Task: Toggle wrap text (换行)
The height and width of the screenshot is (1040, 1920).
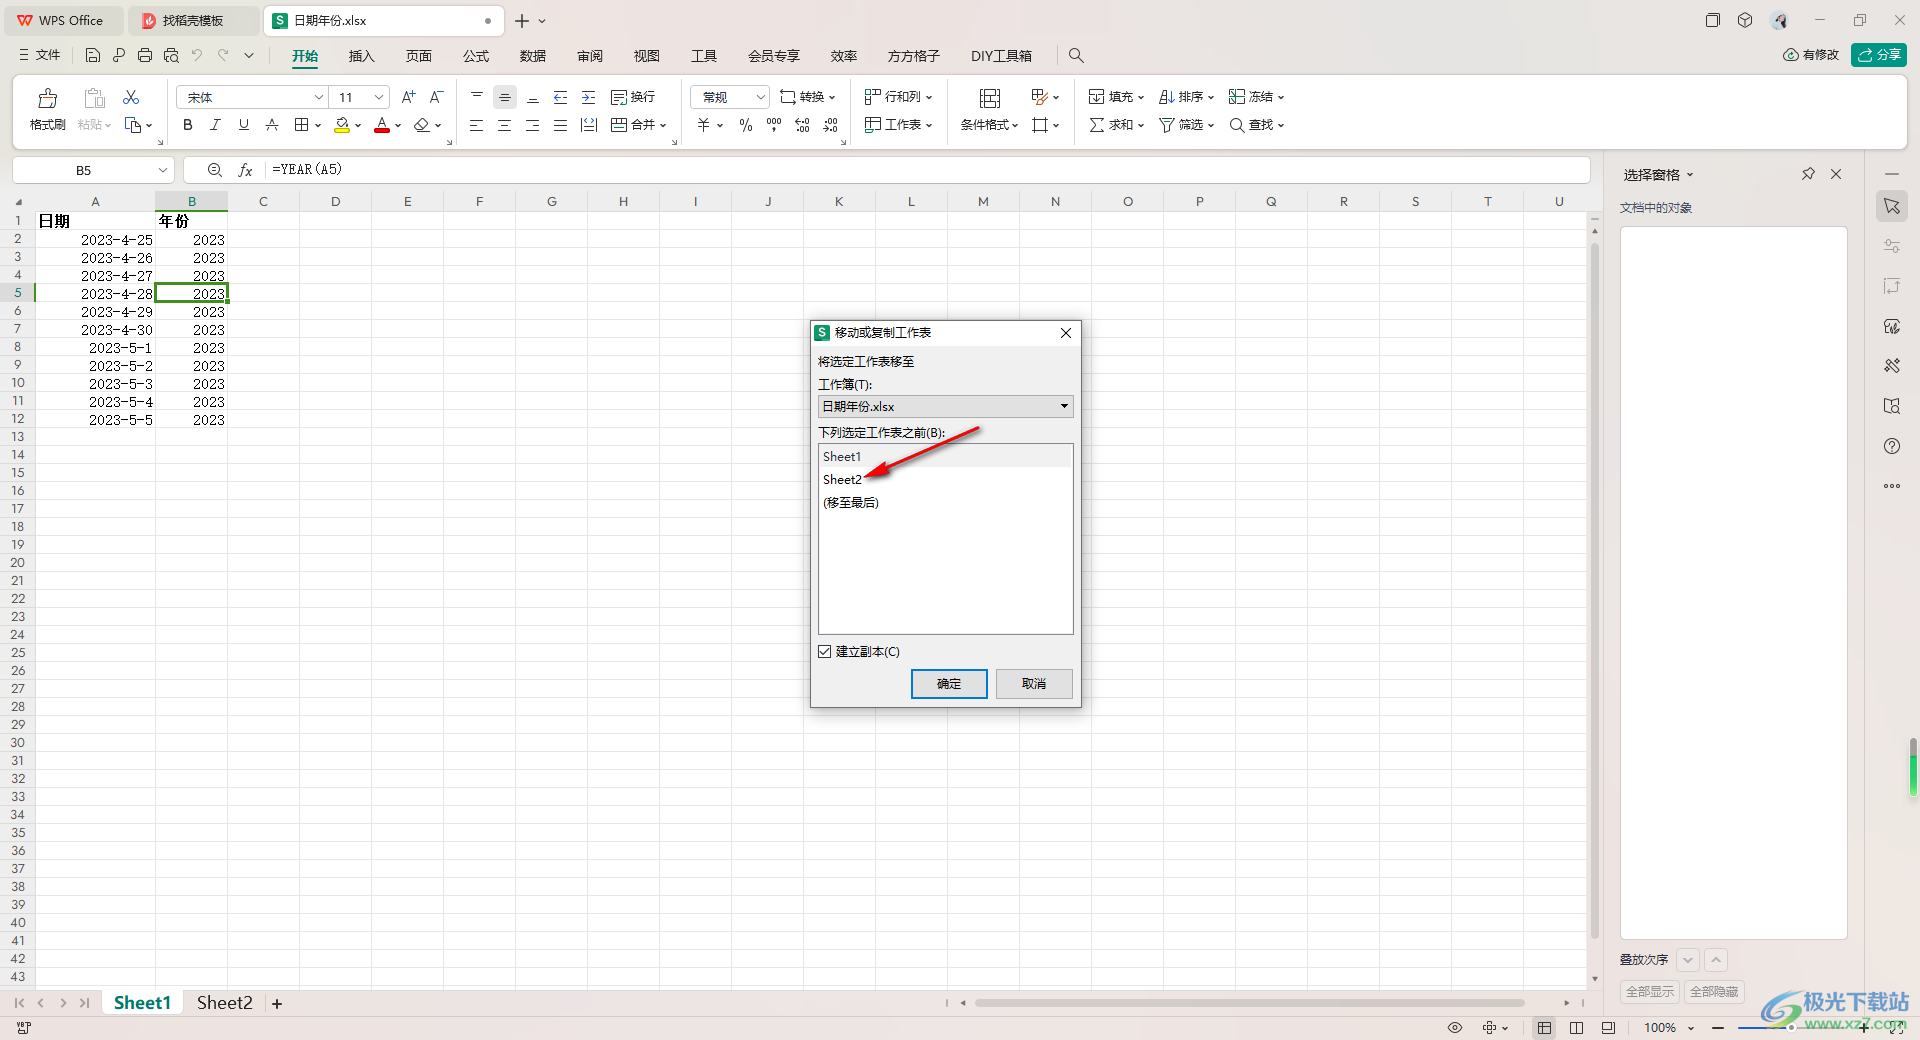Action: (633, 97)
